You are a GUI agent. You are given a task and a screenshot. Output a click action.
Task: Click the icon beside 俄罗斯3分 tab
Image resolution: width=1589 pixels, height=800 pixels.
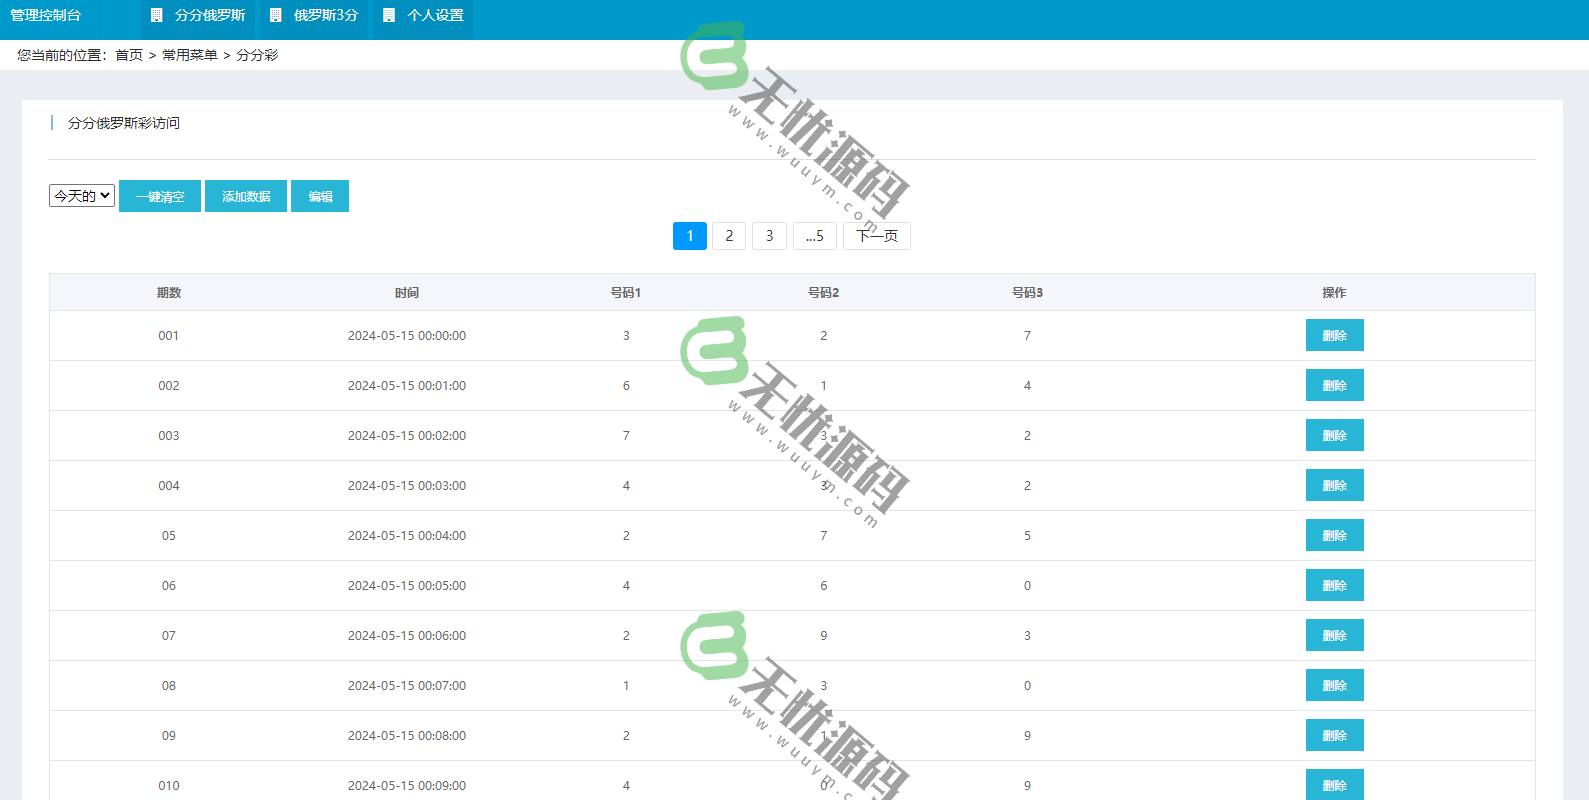276,15
